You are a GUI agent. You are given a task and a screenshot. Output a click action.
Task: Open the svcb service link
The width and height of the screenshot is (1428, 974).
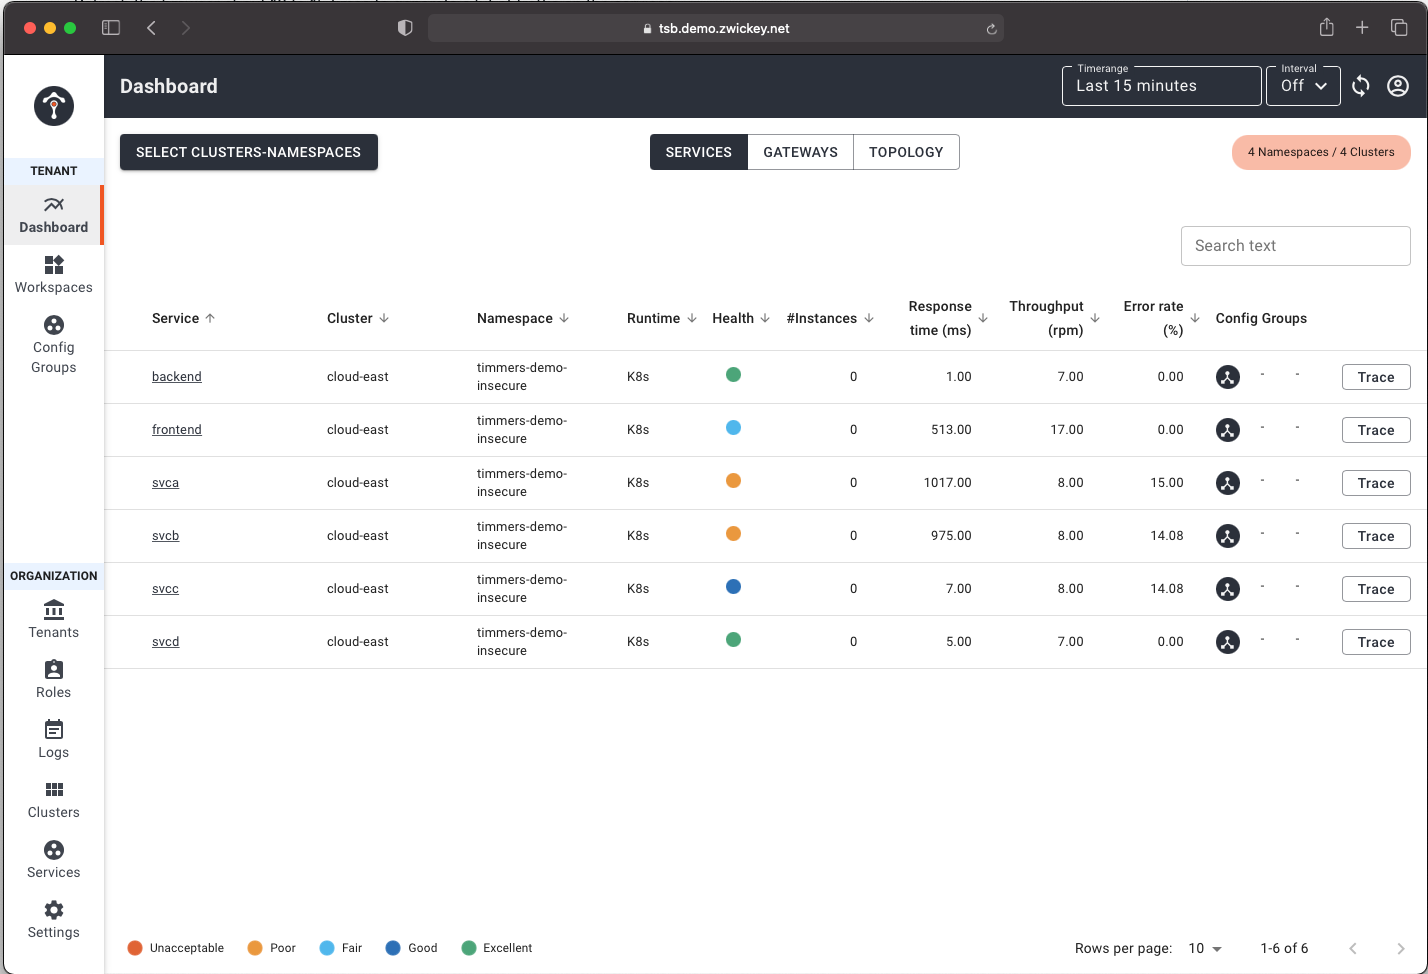[x=166, y=536]
